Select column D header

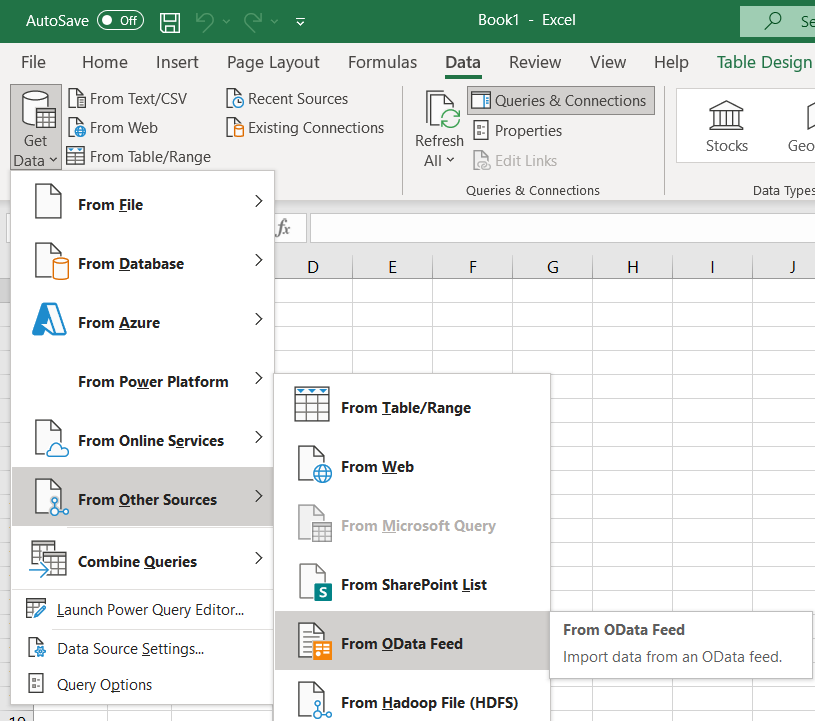tap(313, 267)
